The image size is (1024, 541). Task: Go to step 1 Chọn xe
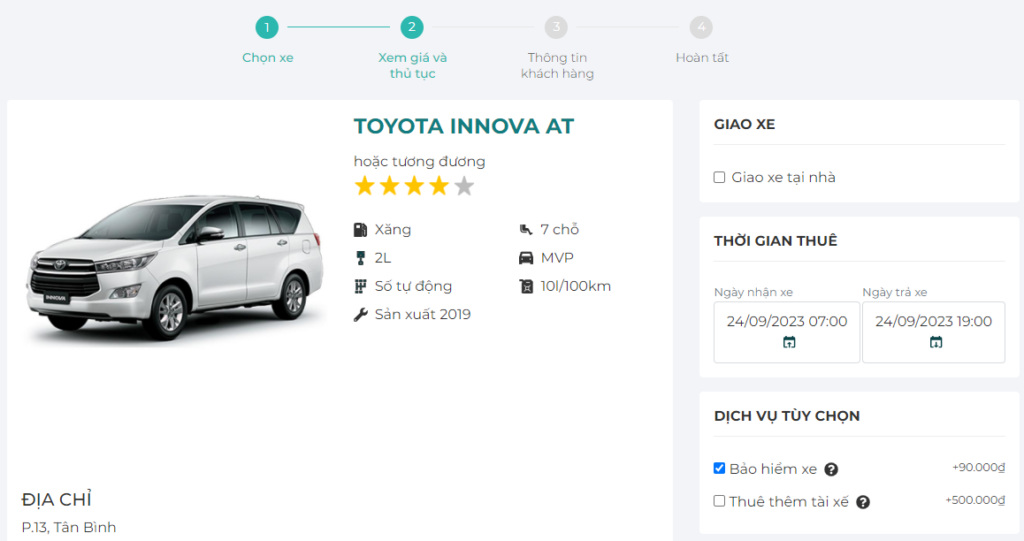[x=267, y=28]
